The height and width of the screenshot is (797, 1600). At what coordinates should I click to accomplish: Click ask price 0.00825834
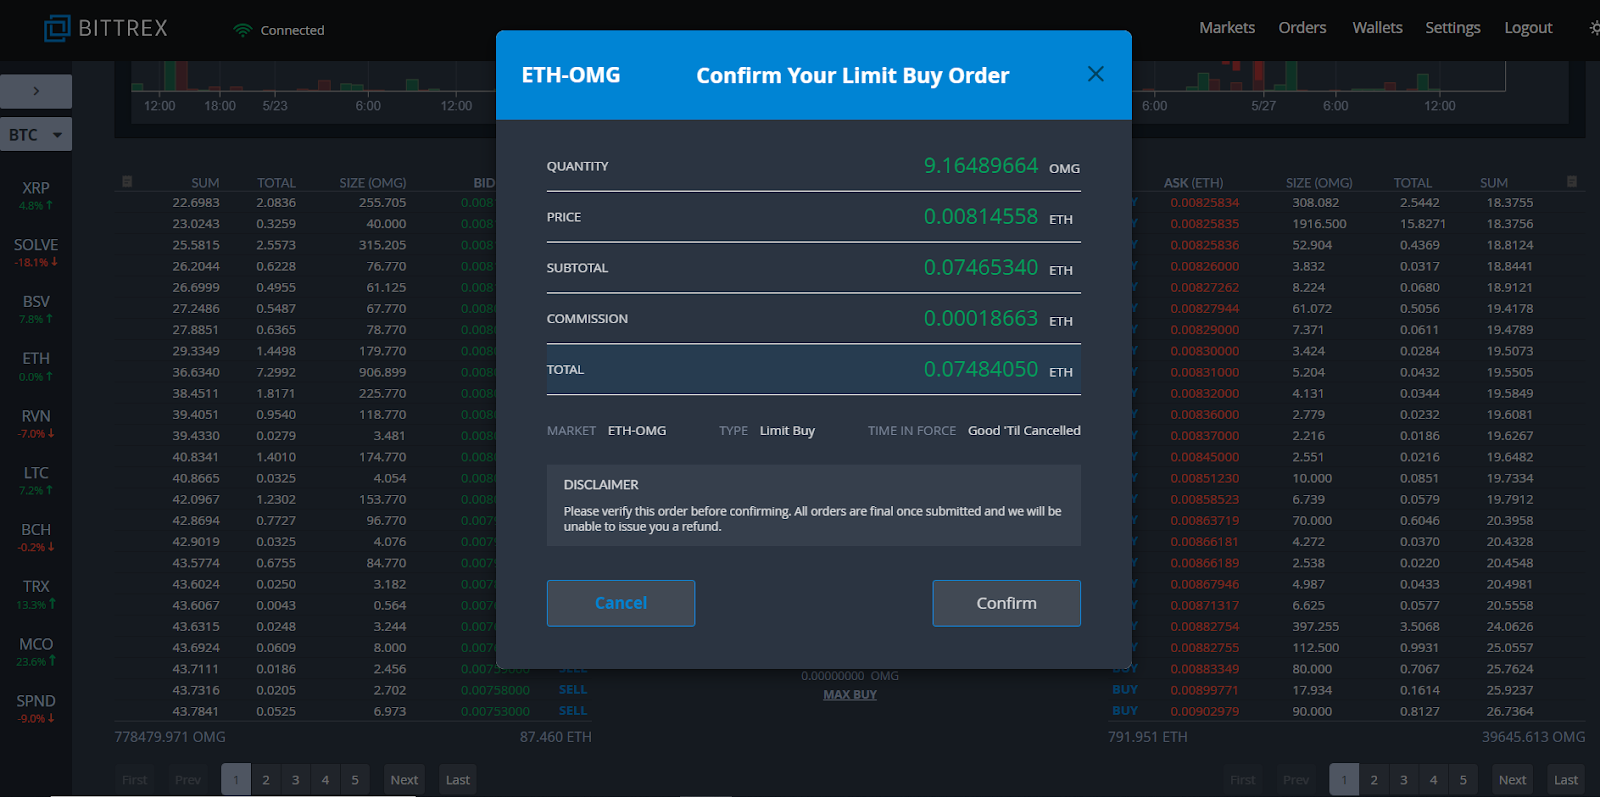point(1205,202)
